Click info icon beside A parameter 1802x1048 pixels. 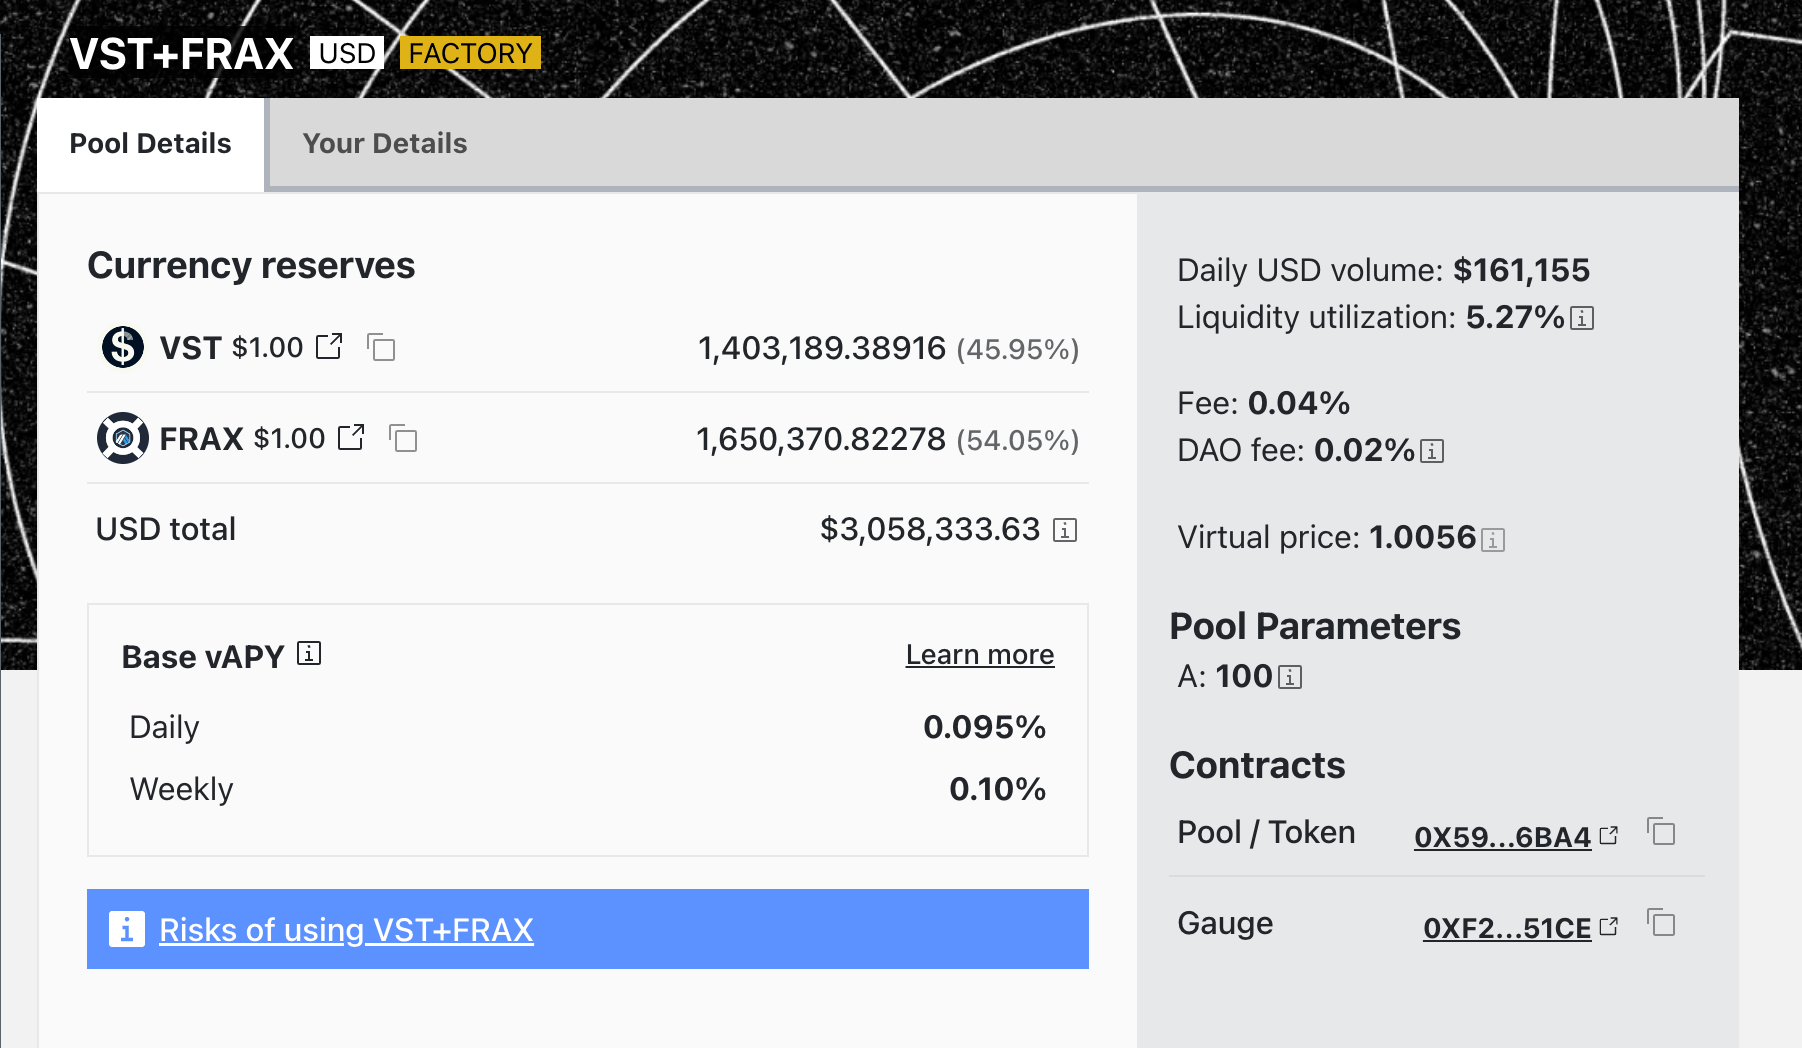click(x=1290, y=678)
